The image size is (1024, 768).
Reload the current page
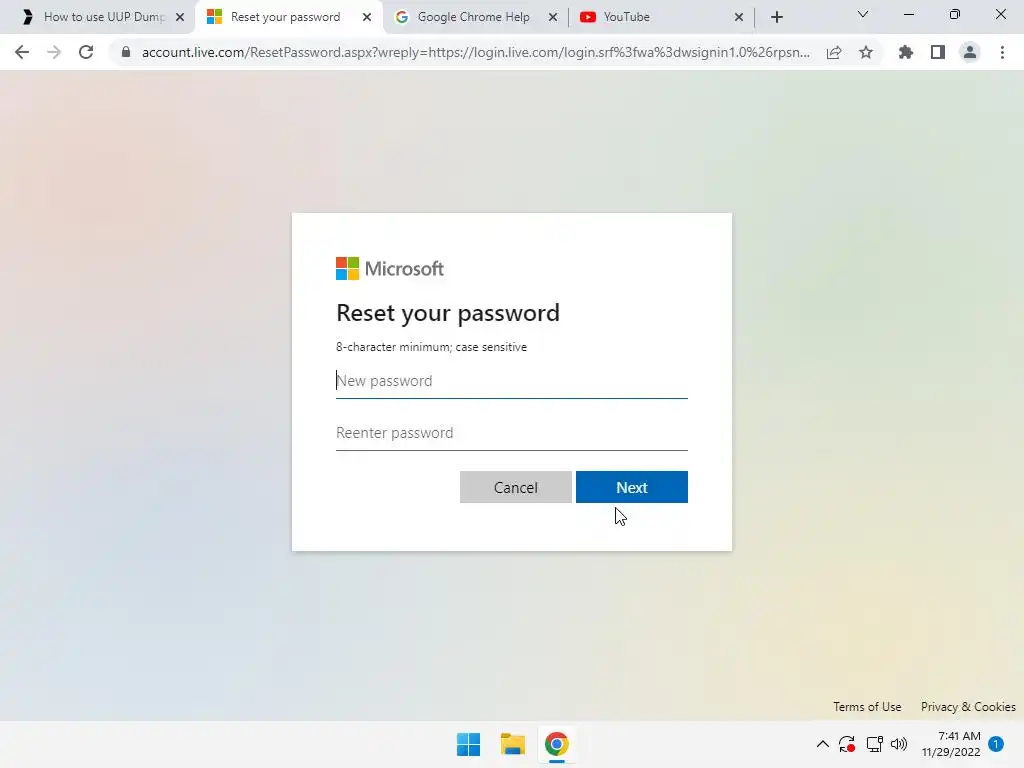click(86, 52)
